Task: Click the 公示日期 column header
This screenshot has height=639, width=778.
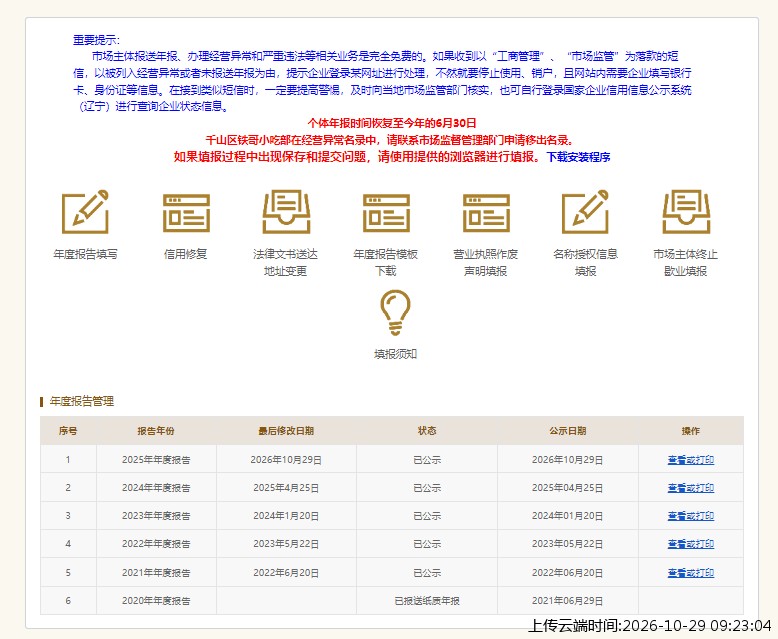Action: coord(568,431)
